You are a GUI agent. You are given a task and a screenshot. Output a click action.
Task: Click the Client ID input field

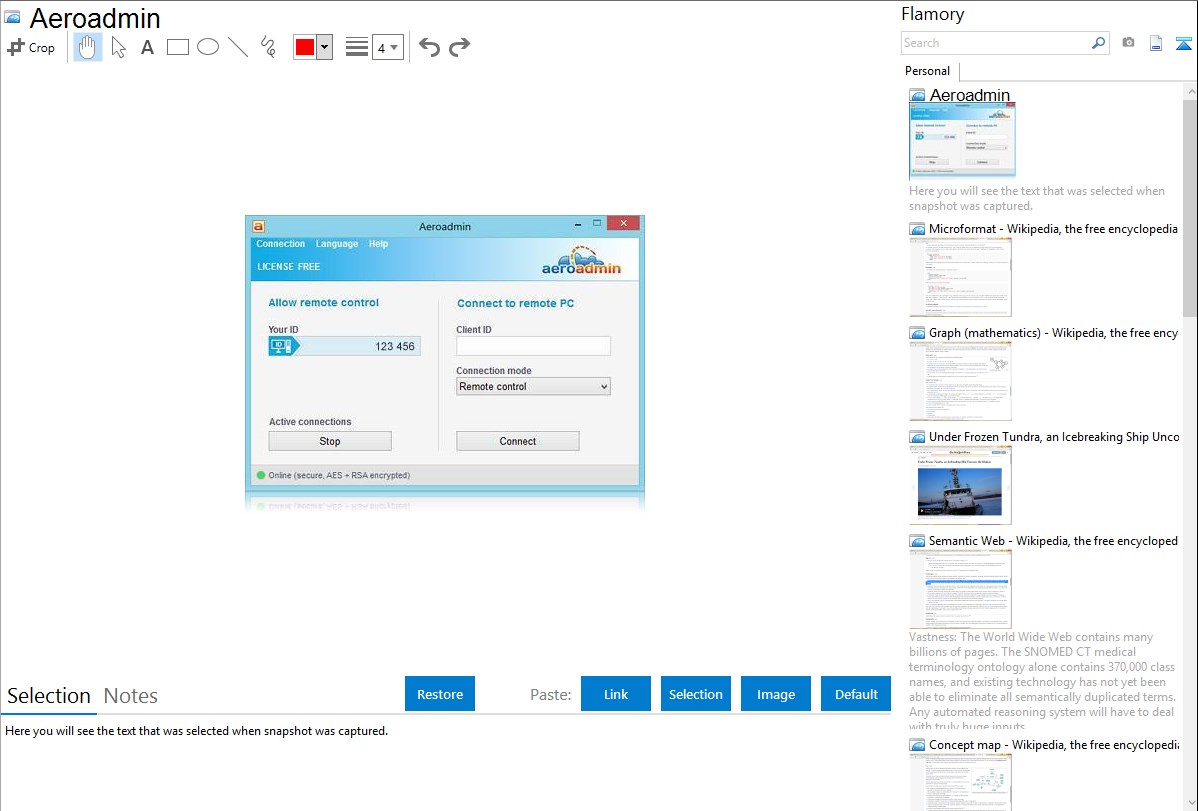point(533,346)
